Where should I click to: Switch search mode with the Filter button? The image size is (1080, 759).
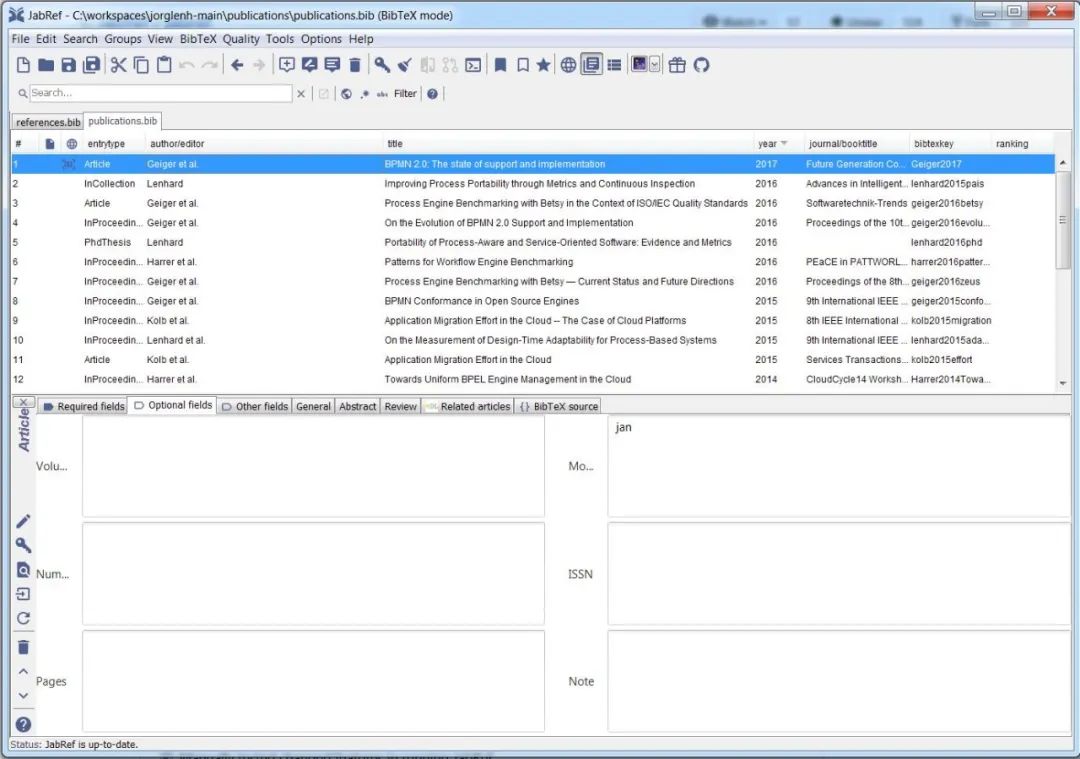(x=405, y=93)
